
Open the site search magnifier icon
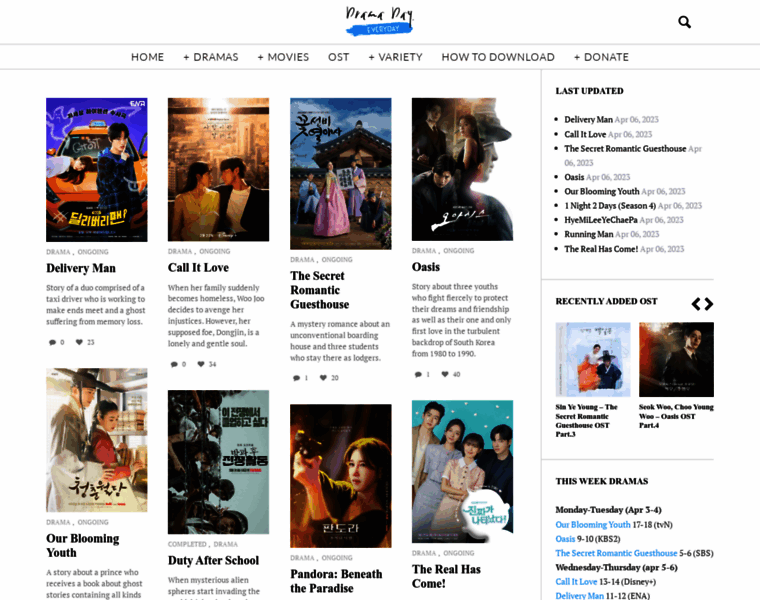pyautogui.click(x=684, y=22)
